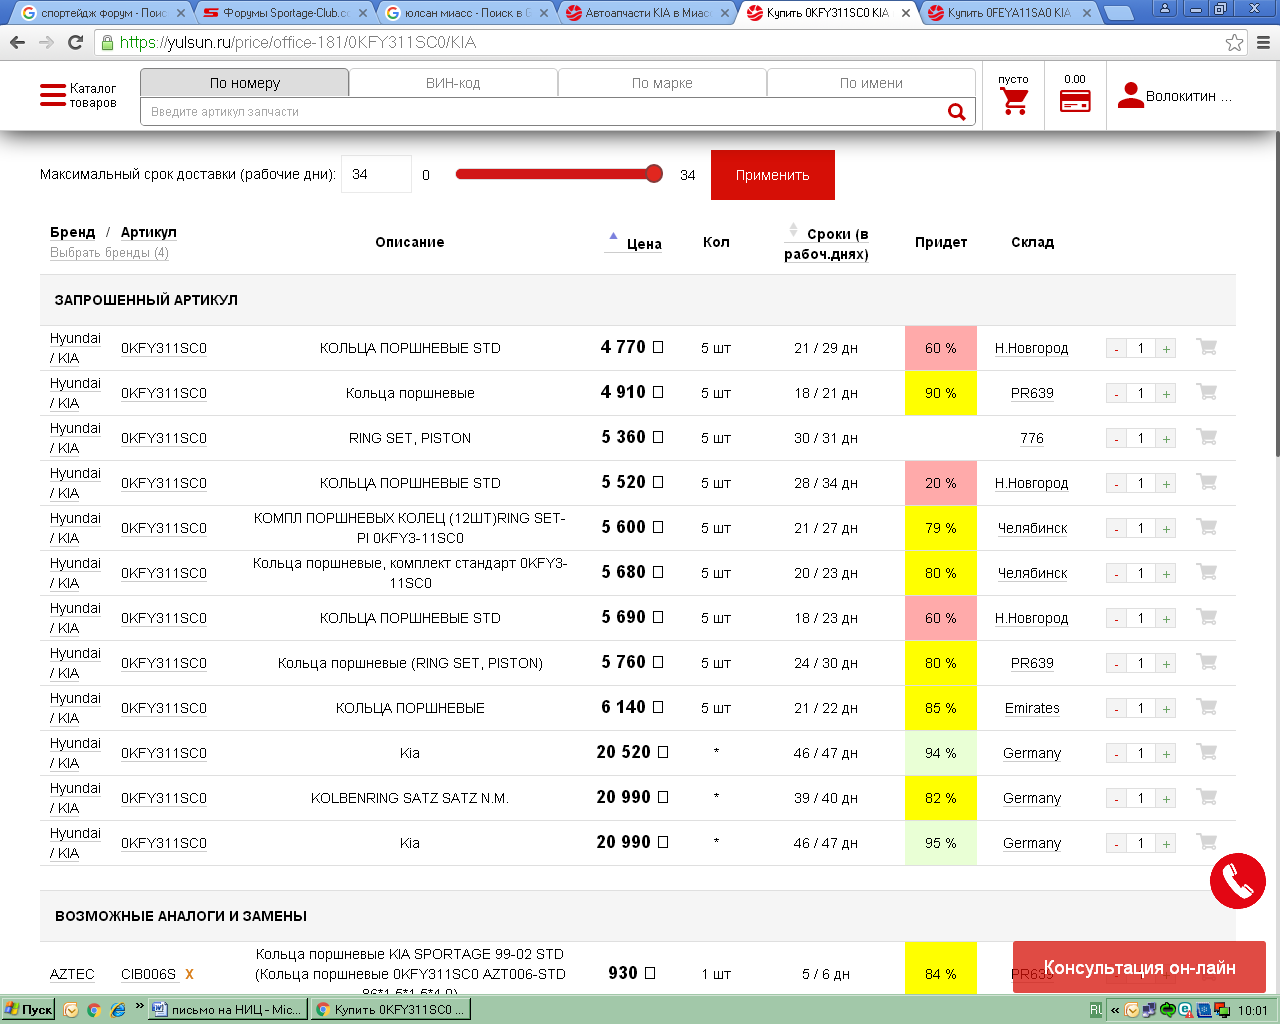
Task: Add Emirates warehouse item to cart
Action: [1207, 707]
